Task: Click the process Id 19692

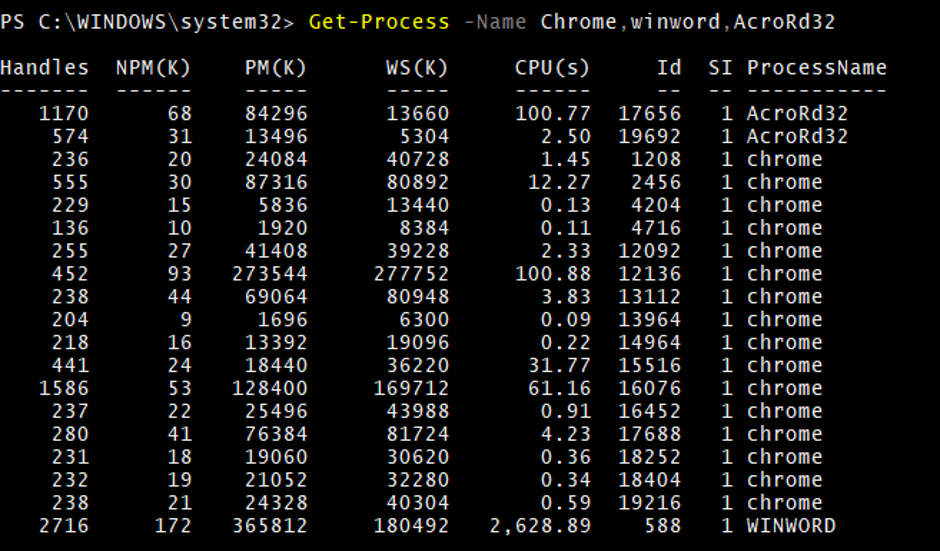Action: click(650, 137)
